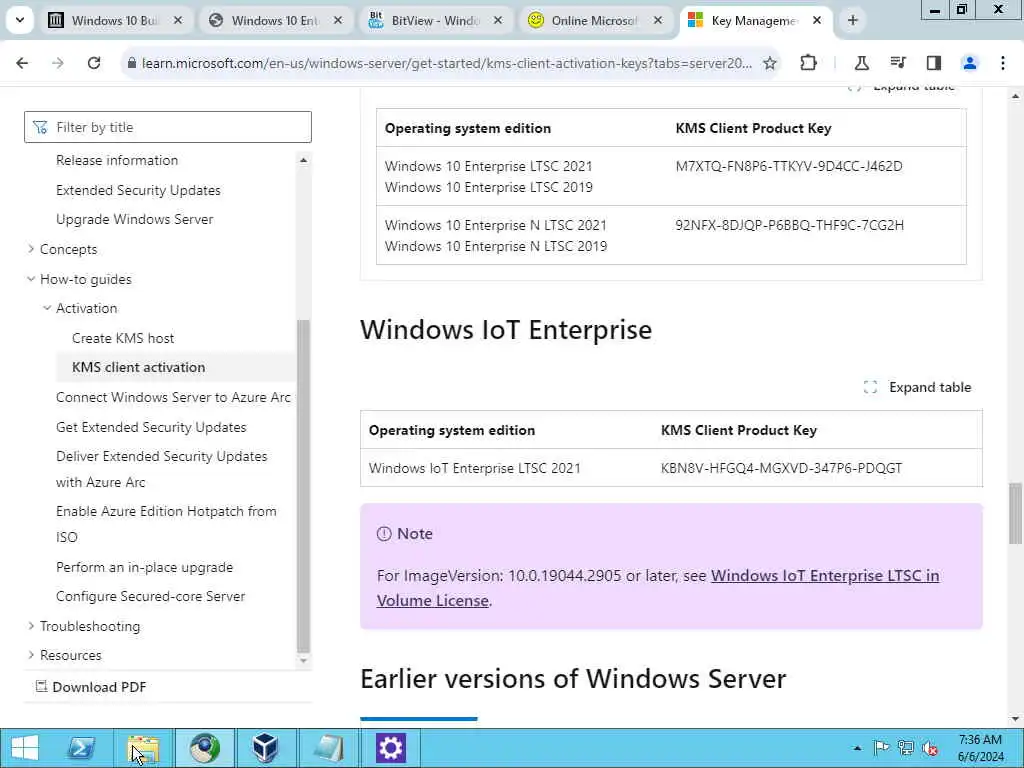Open Upgrade Windows Server page
This screenshot has height=768, width=1024.
click(135, 219)
